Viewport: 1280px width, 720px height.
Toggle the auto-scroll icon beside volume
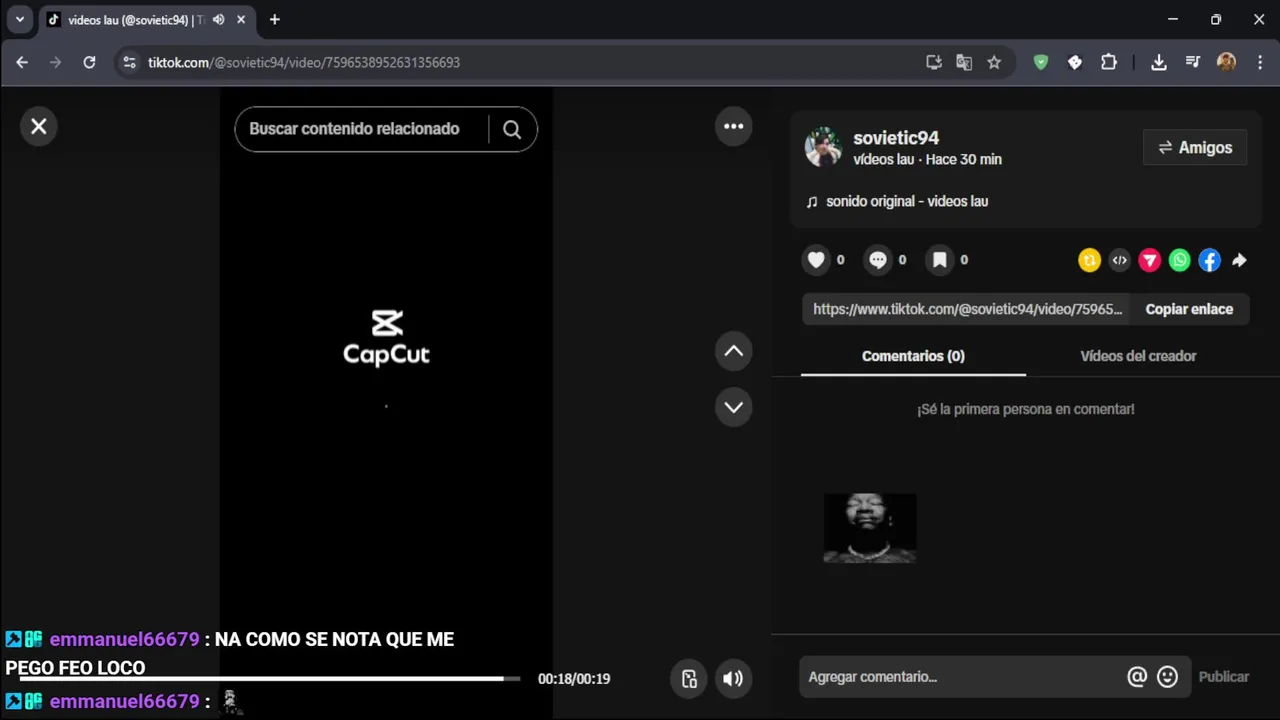[689, 679]
